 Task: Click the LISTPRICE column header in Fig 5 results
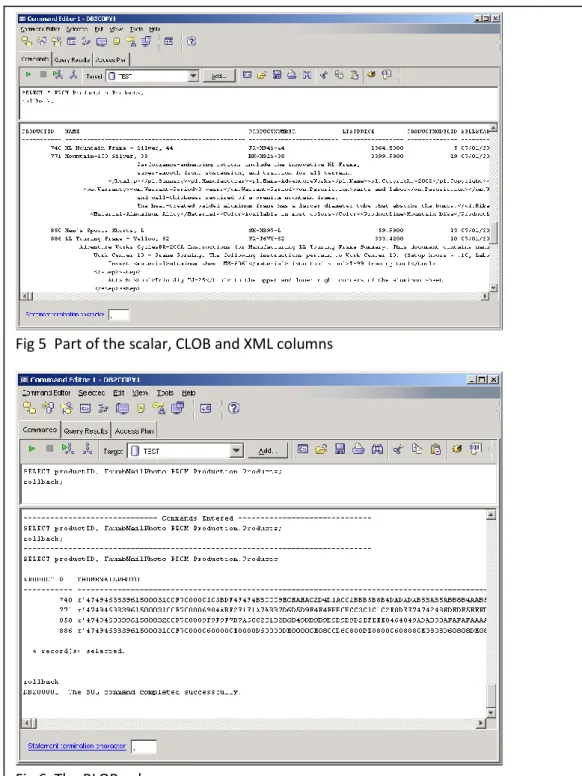358,131
